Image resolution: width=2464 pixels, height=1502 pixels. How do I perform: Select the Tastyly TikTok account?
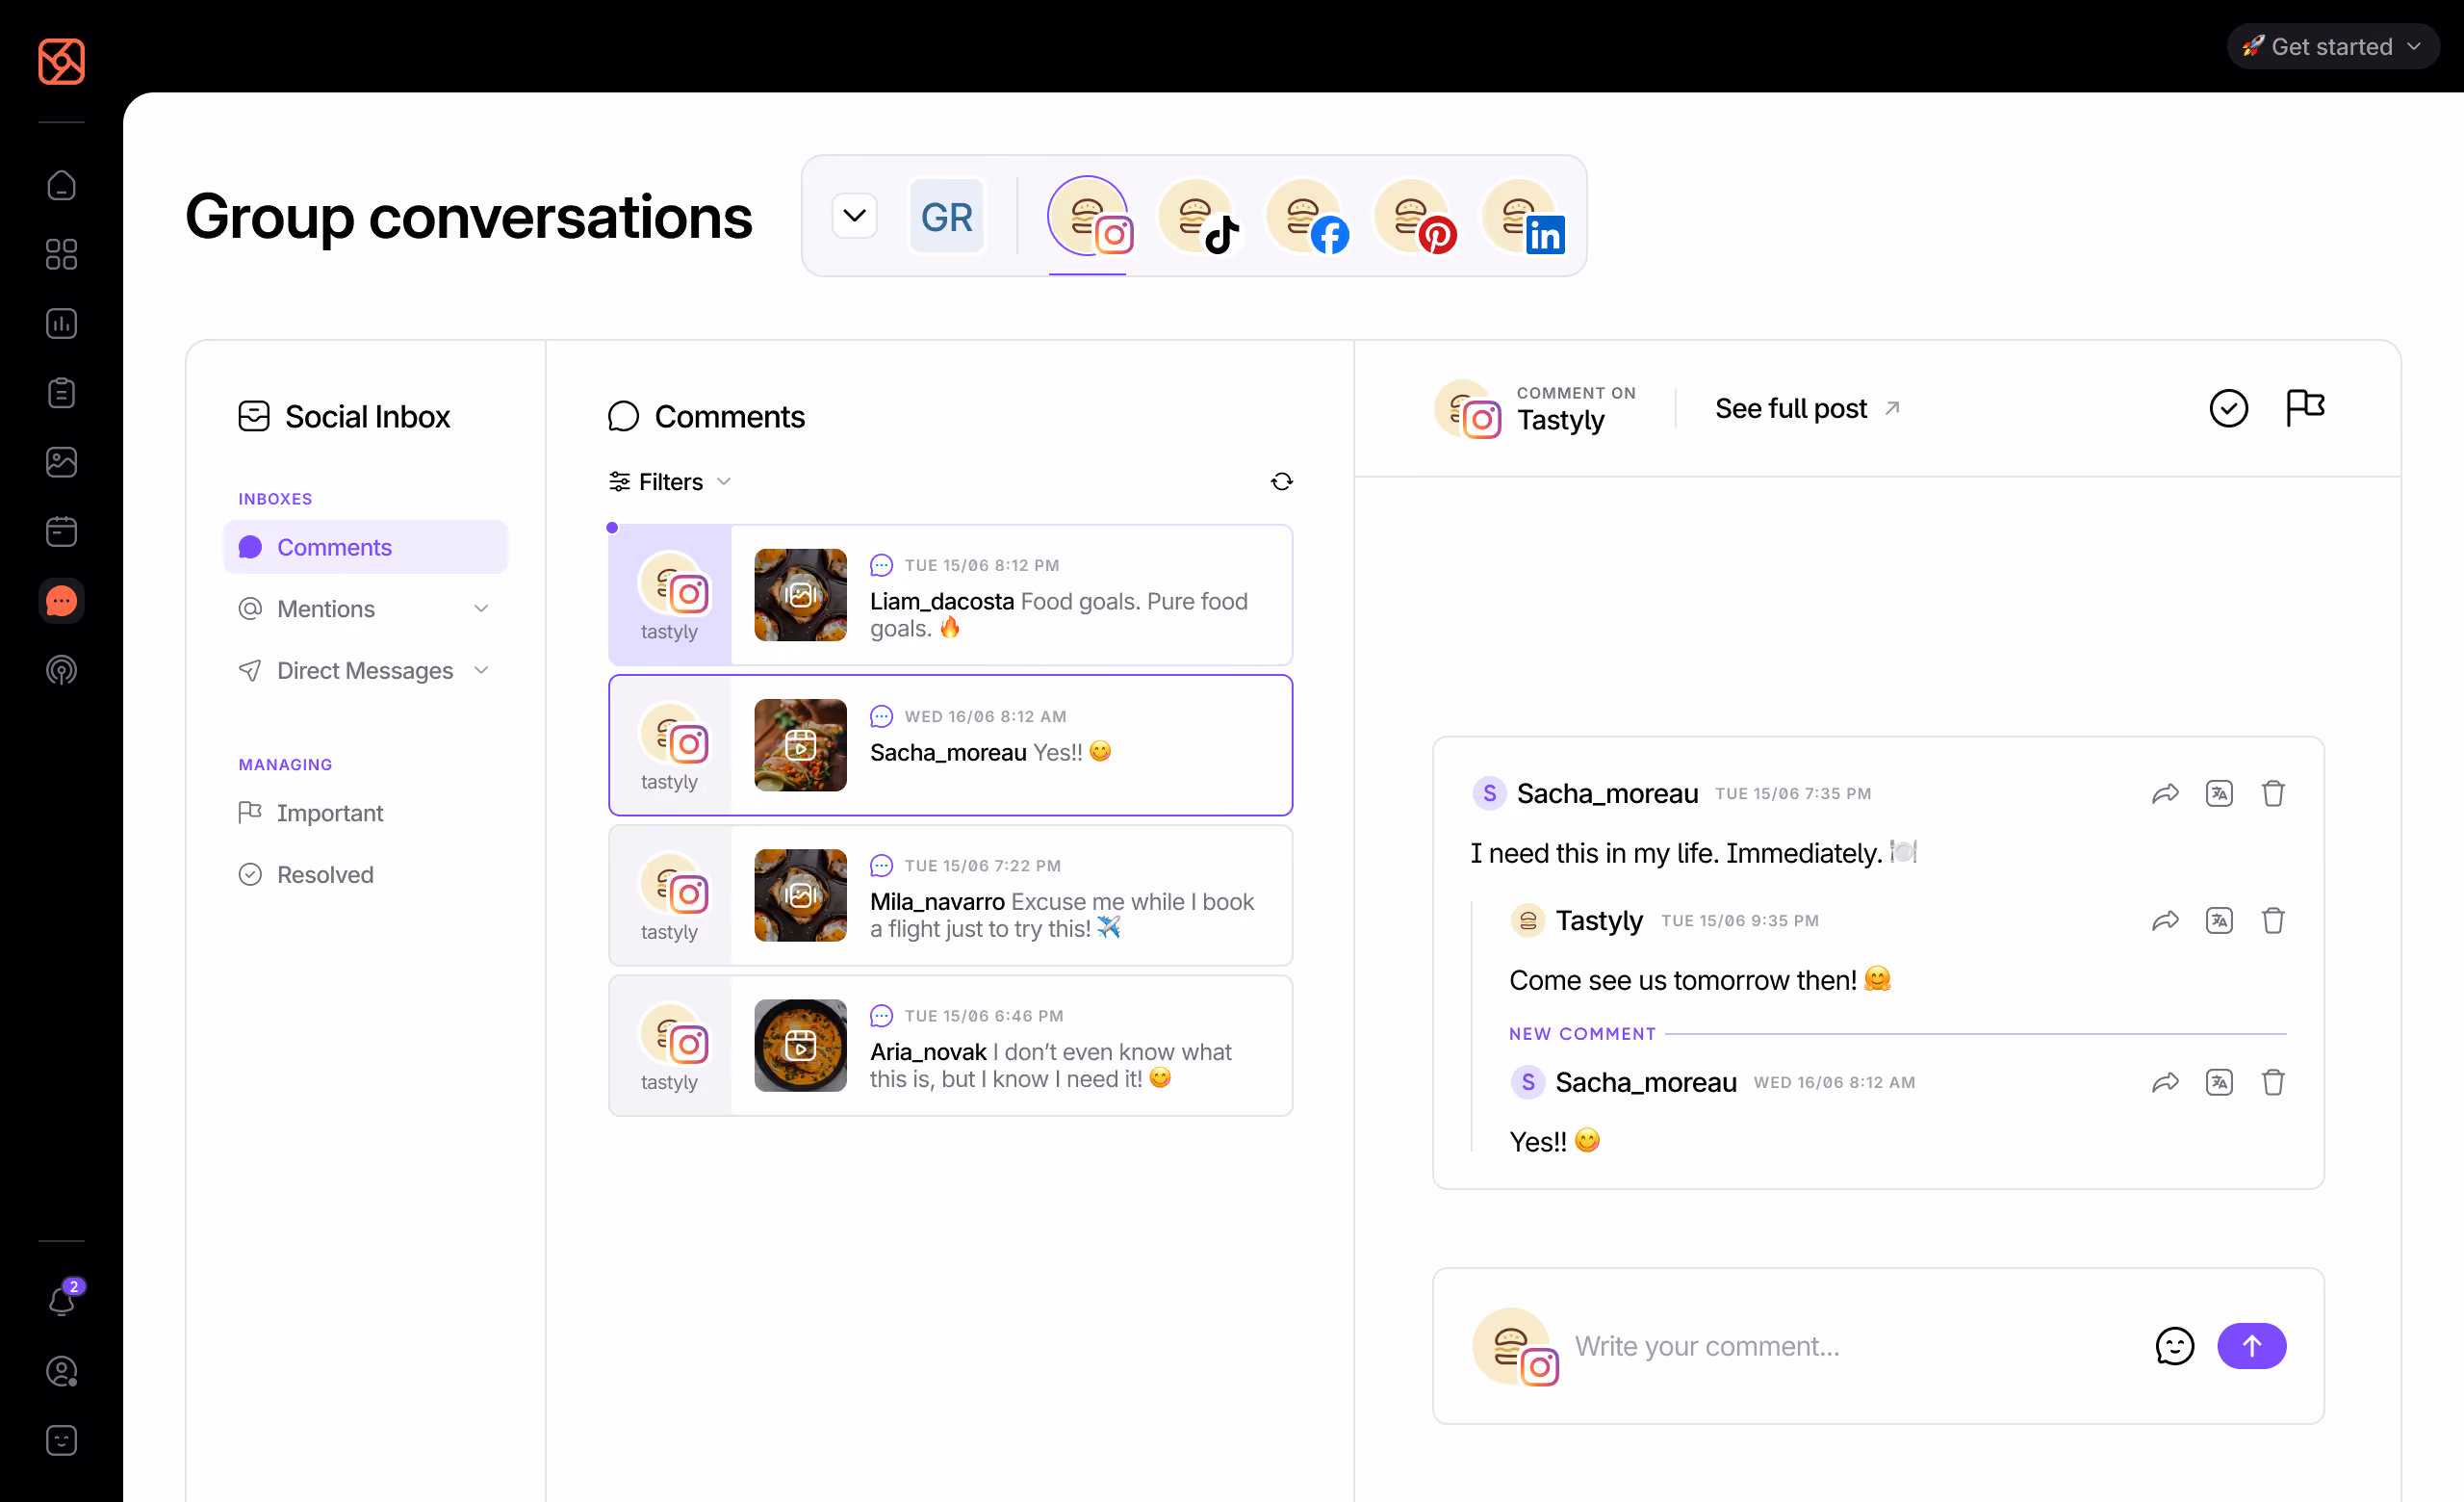coord(1197,216)
